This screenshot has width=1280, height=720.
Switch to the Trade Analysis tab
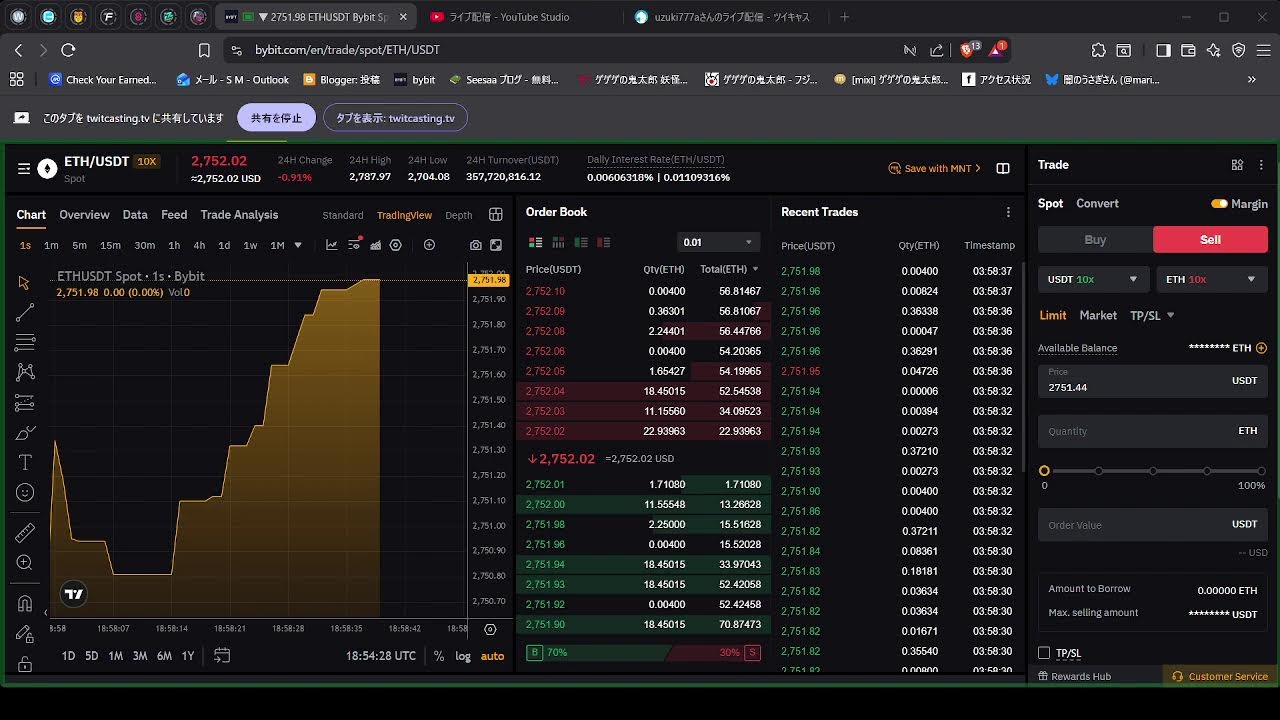click(240, 214)
